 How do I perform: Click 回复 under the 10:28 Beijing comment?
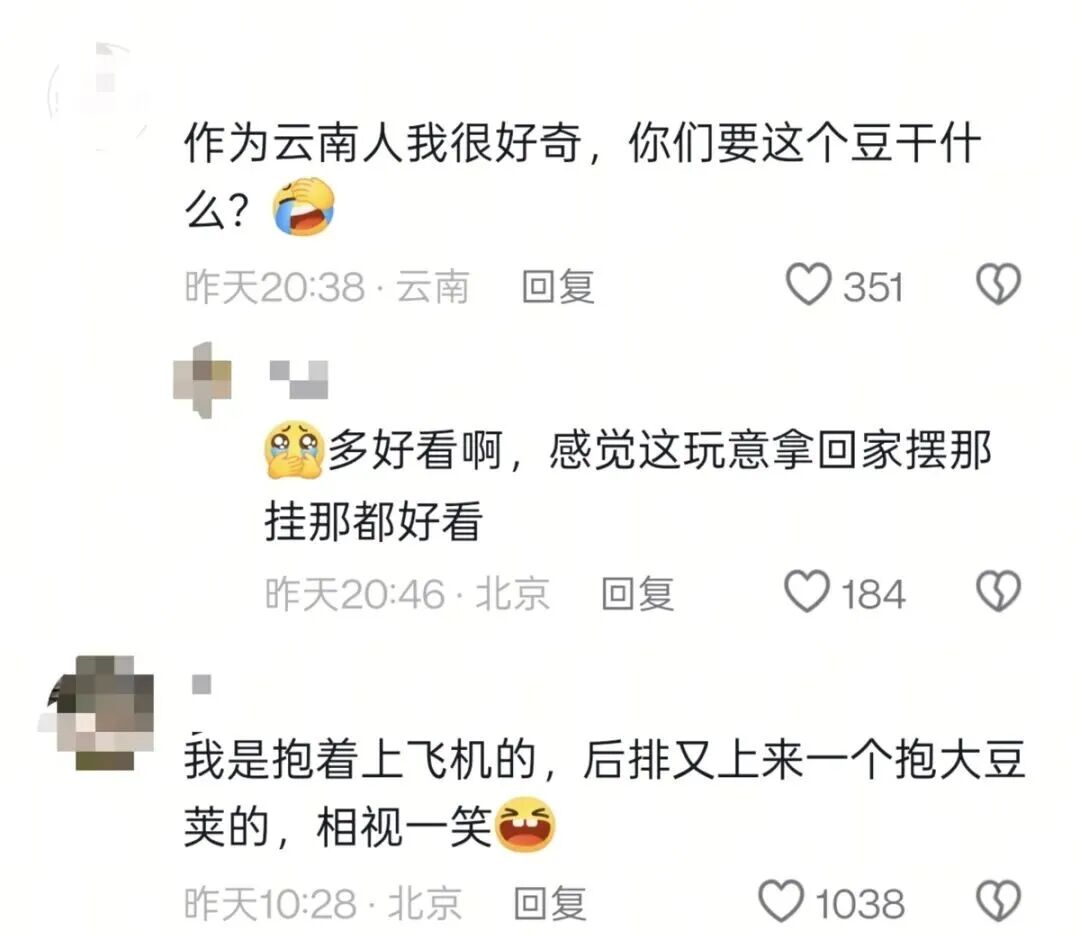point(550,903)
